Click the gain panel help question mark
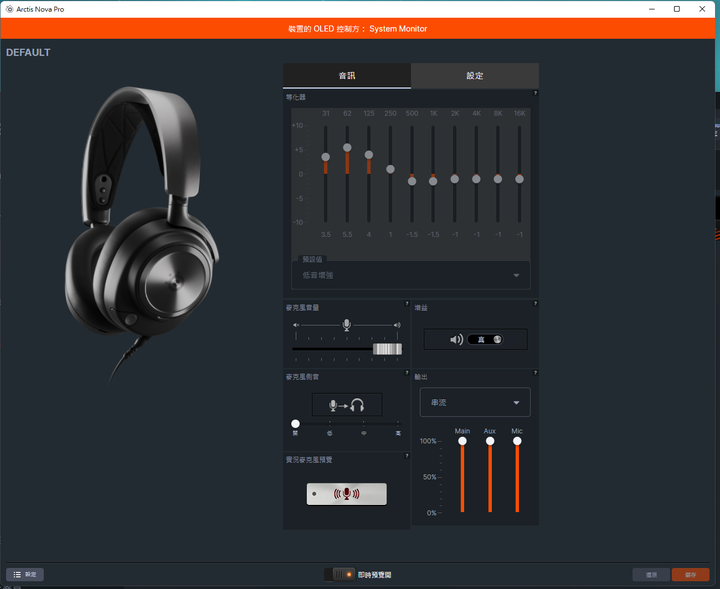Viewport: 720px width, 589px height. coord(535,303)
